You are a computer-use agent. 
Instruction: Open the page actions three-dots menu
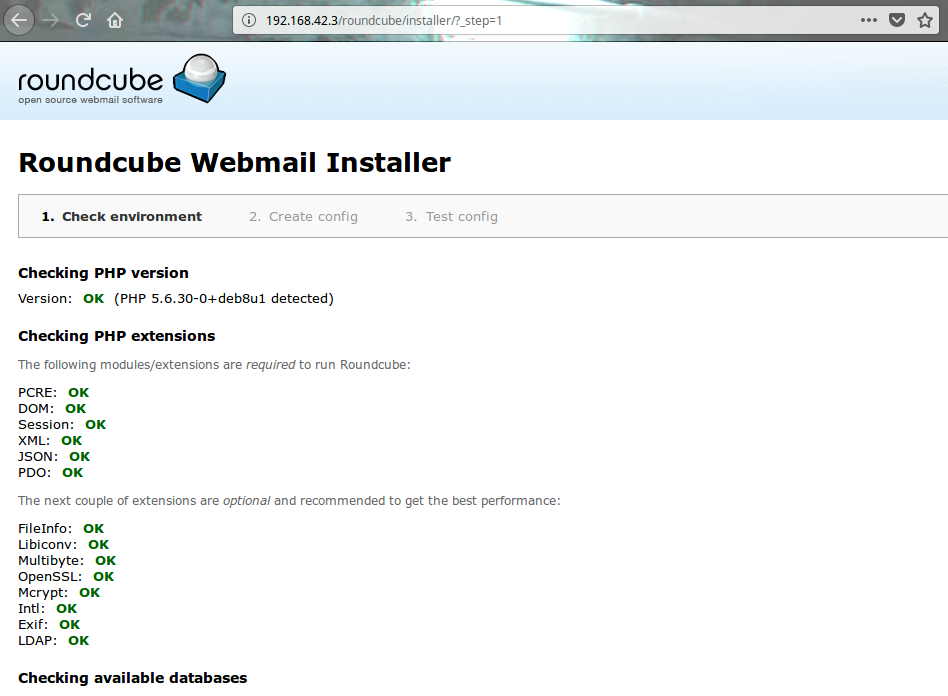[869, 21]
